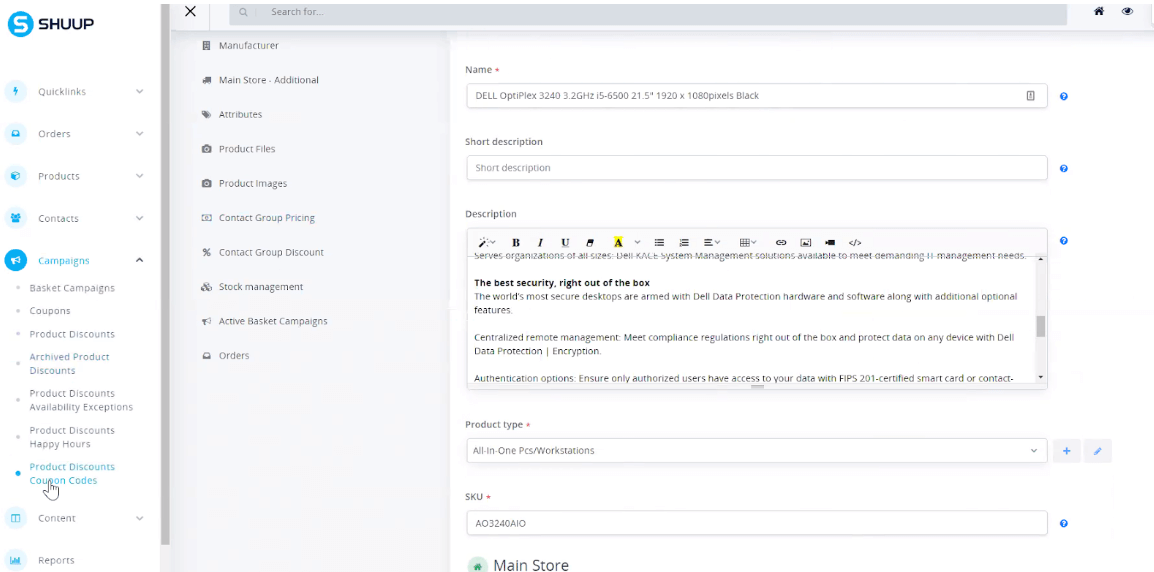Open the insert table dropdown
The image size is (1154, 572).
[x=748, y=242]
